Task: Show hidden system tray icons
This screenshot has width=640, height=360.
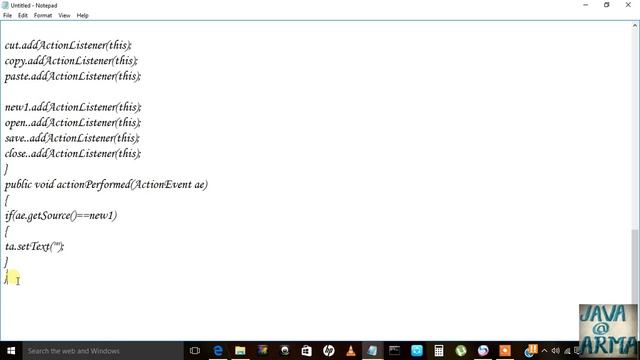Action: pyautogui.click(x=544, y=351)
